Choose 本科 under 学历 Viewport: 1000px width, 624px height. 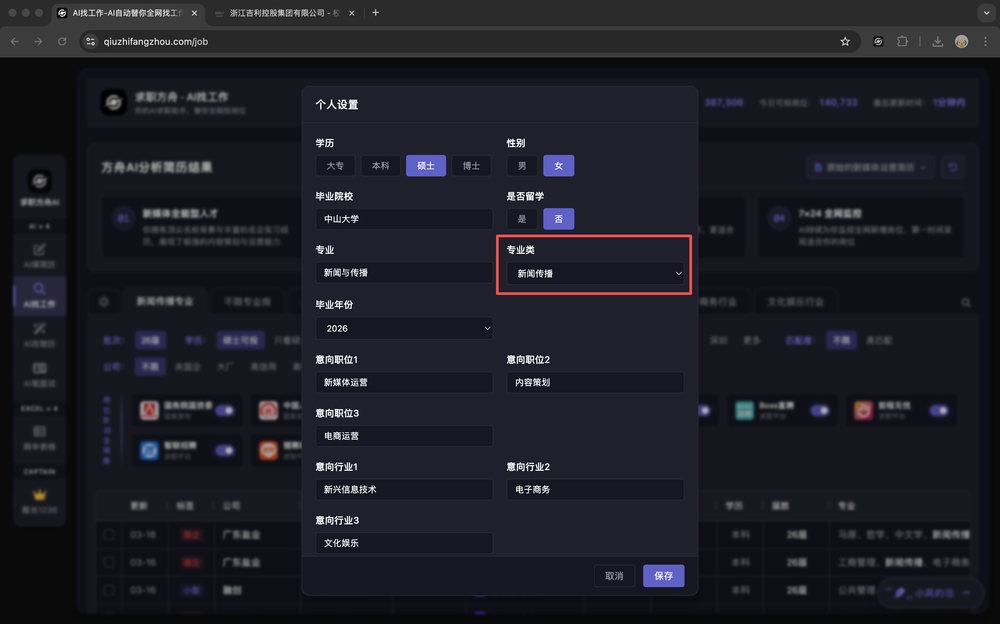coord(380,165)
